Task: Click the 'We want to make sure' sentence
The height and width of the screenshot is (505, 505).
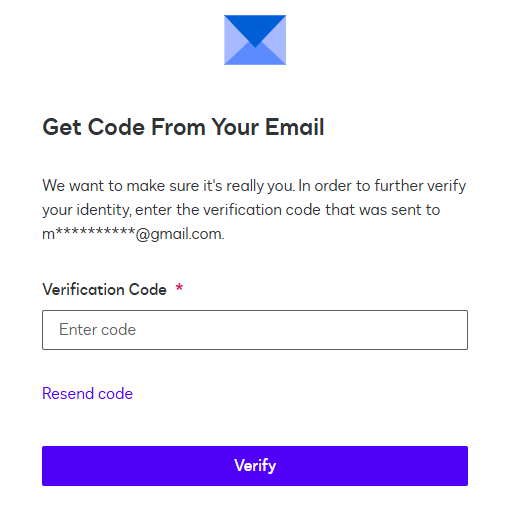Action: (x=169, y=186)
